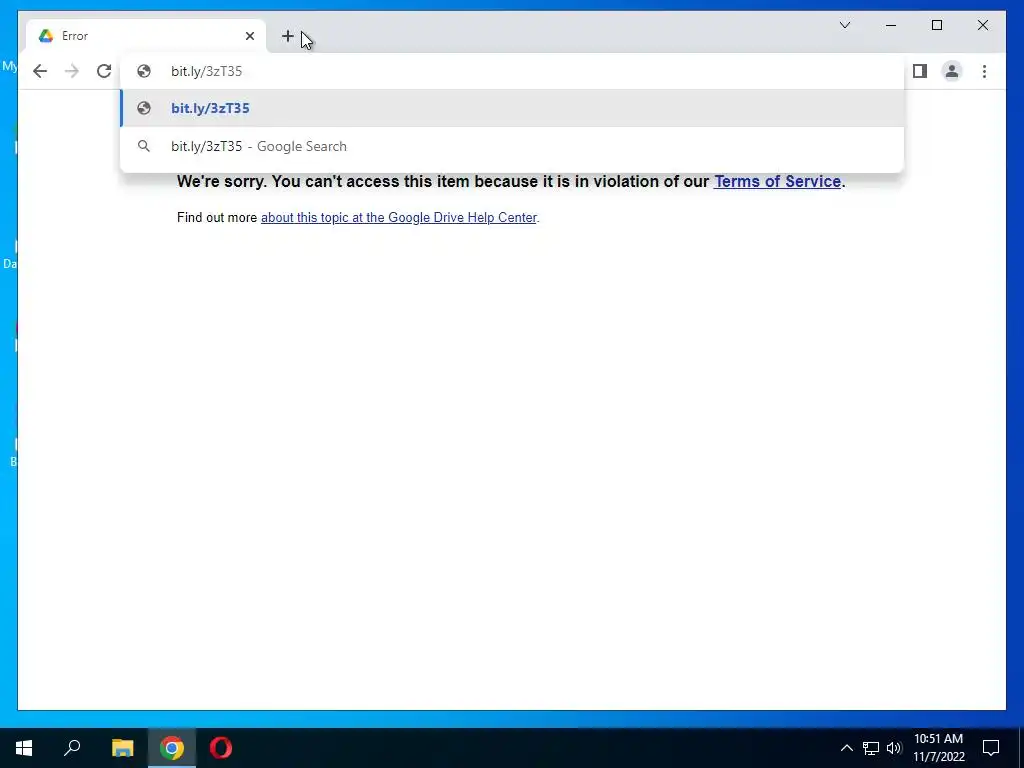Launch File Explorer from the taskbar
The width and height of the screenshot is (1024, 768).
pyautogui.click(x=122, y=748)
